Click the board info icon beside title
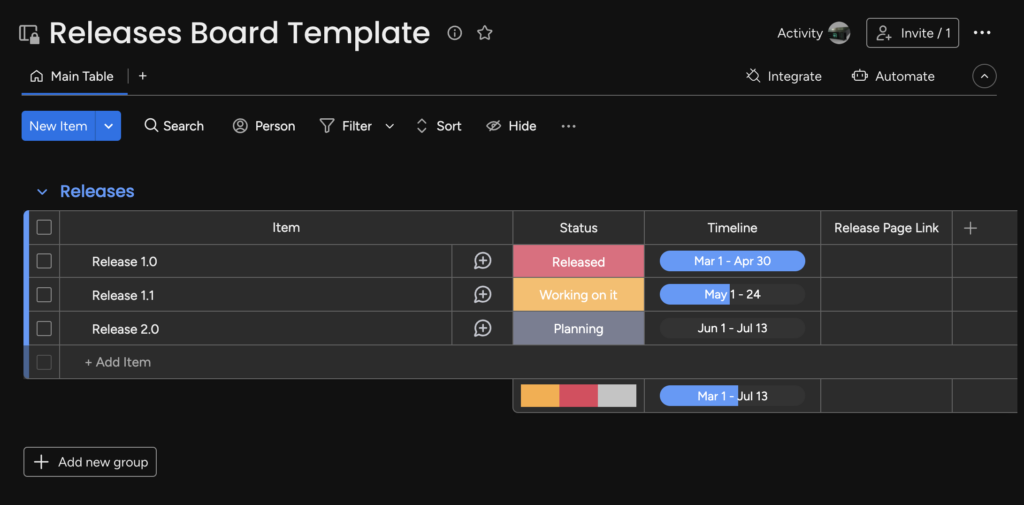This screenshot has height=505, width=1024. coord(455,33)
